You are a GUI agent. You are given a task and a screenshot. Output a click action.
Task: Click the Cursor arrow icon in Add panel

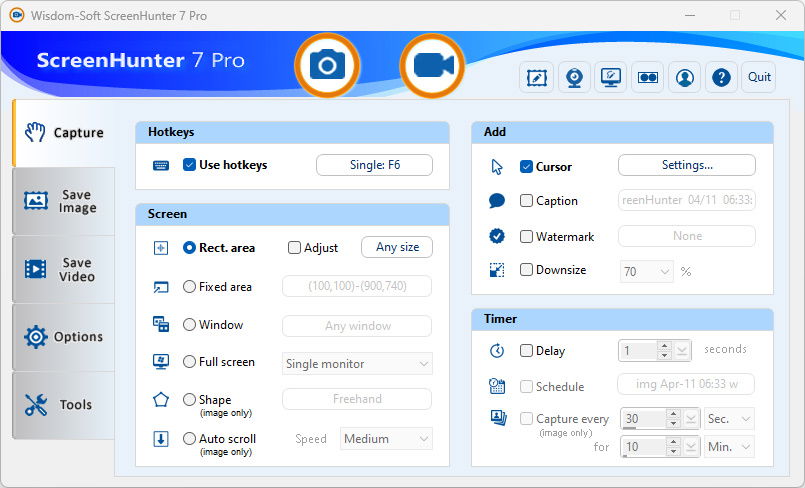pos(497,167)
